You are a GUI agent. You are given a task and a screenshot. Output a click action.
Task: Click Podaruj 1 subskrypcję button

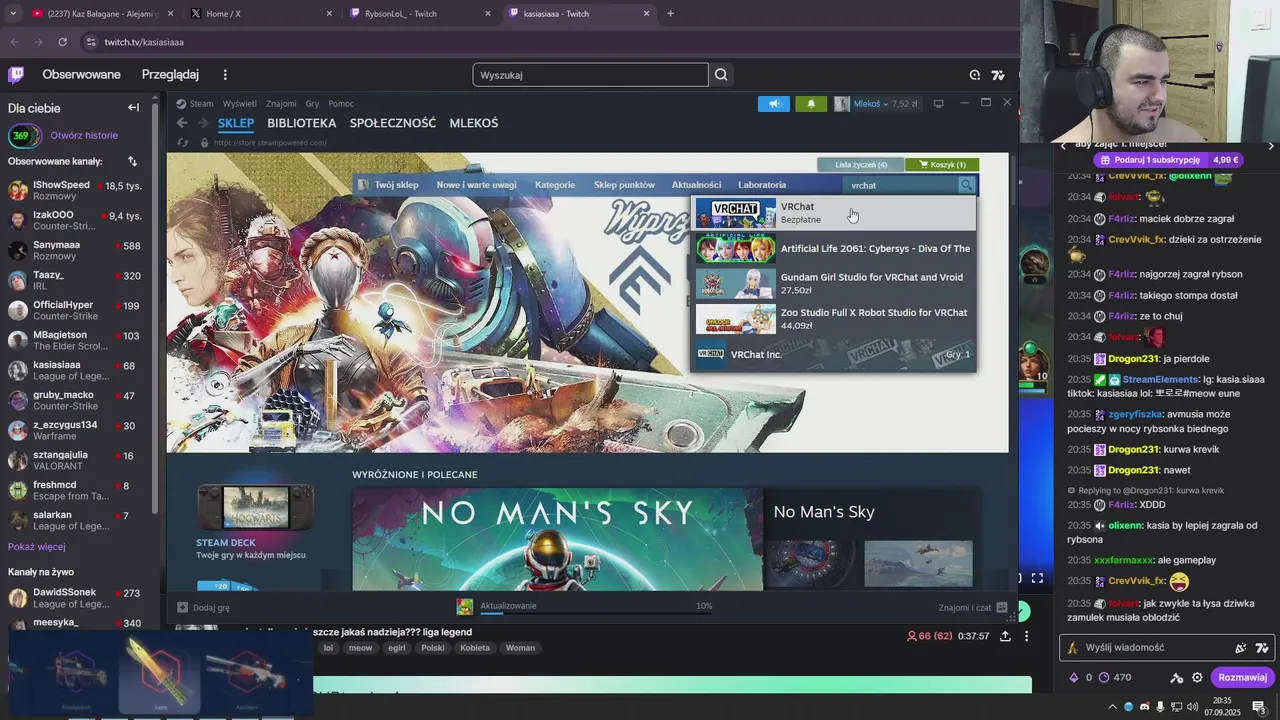(x=1169, y=160)
